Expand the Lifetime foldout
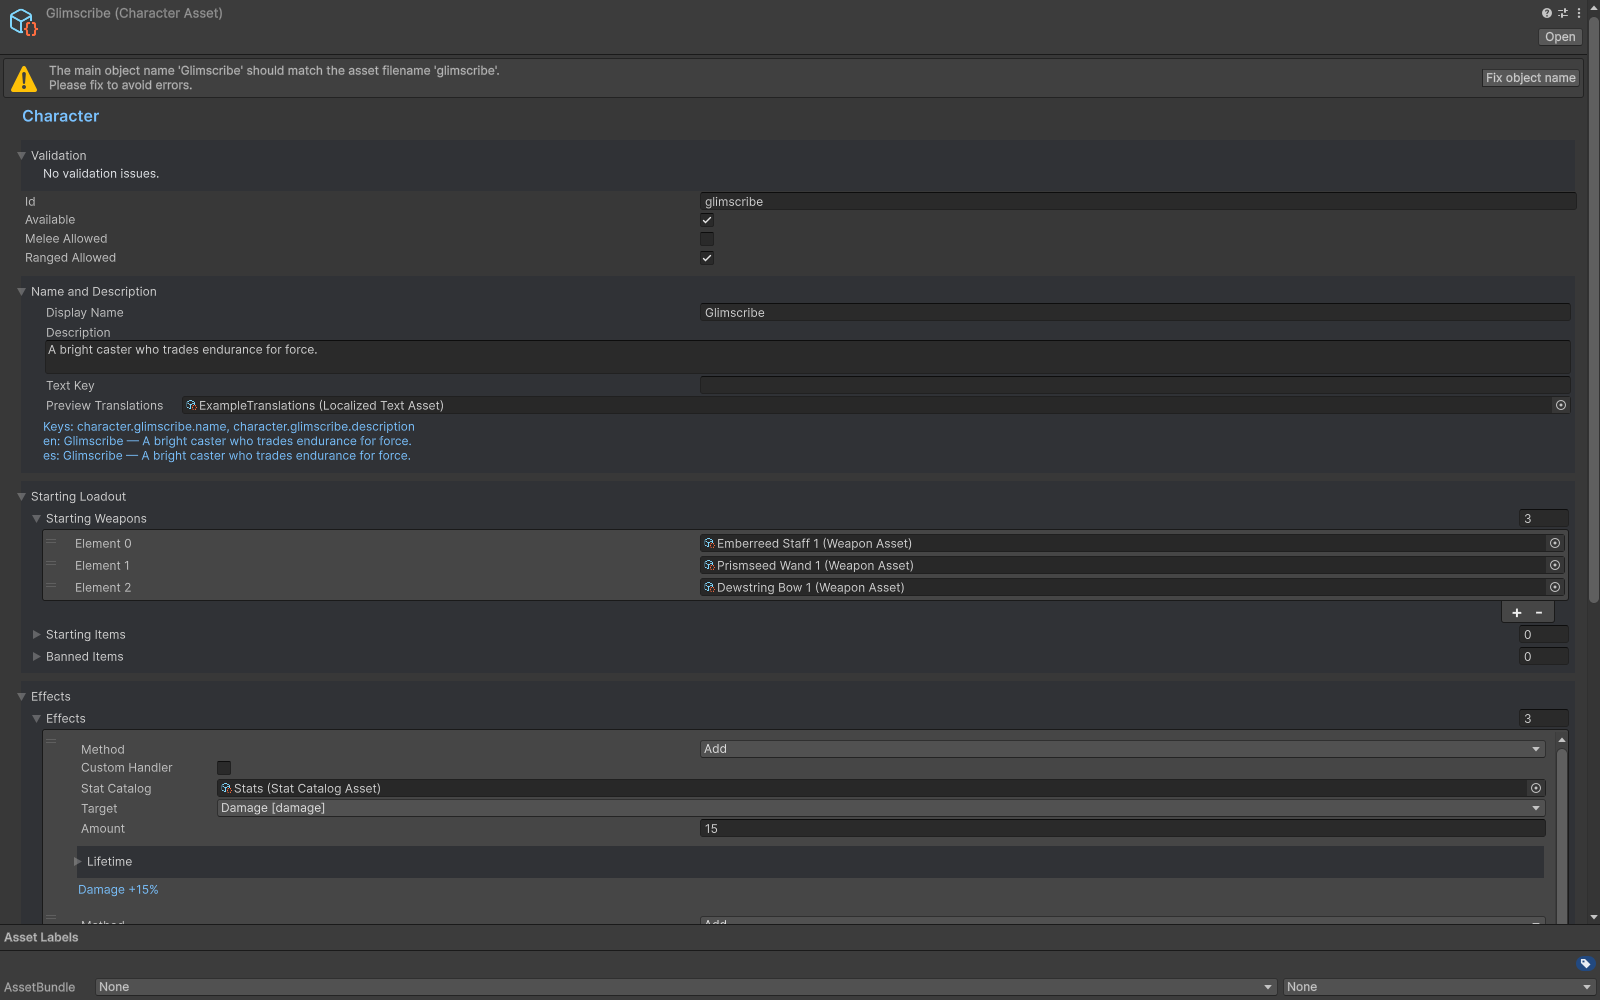The image size is (1600, 1000). click(x=77, y=862)
